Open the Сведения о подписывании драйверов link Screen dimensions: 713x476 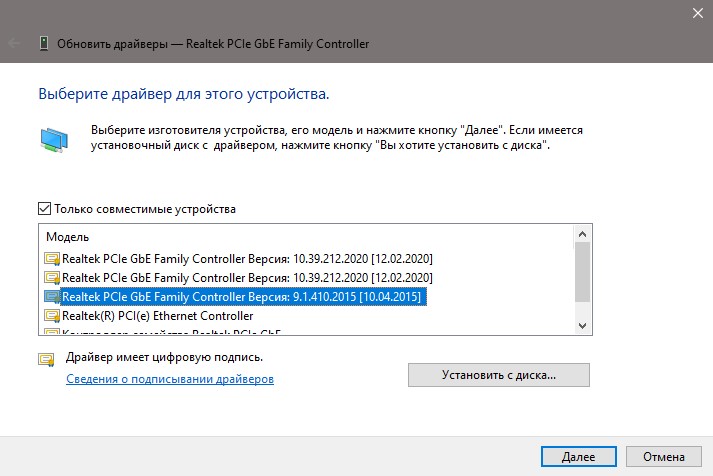(170, 379)
